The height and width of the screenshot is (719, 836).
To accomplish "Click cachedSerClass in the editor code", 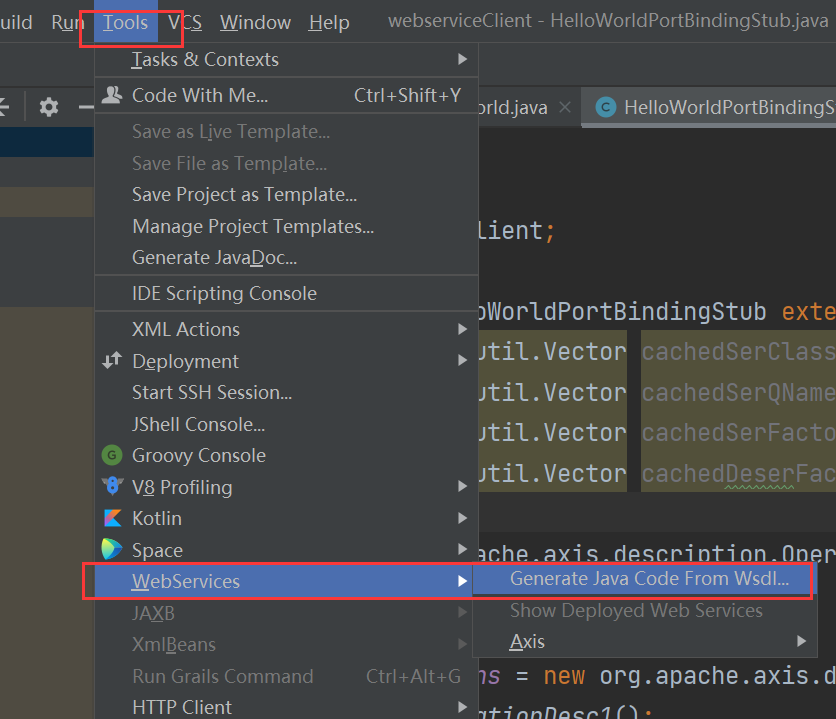I will (738, 352).
